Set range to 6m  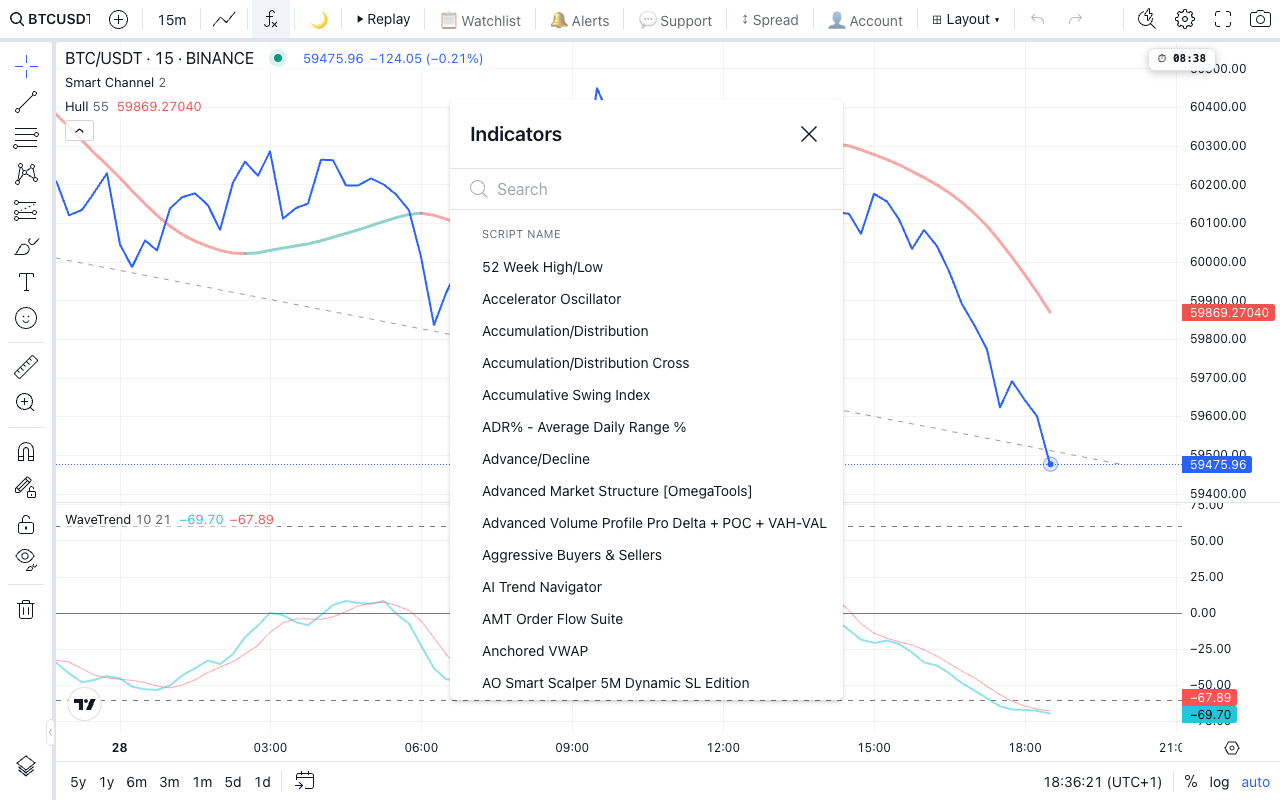tap(137, 782)
